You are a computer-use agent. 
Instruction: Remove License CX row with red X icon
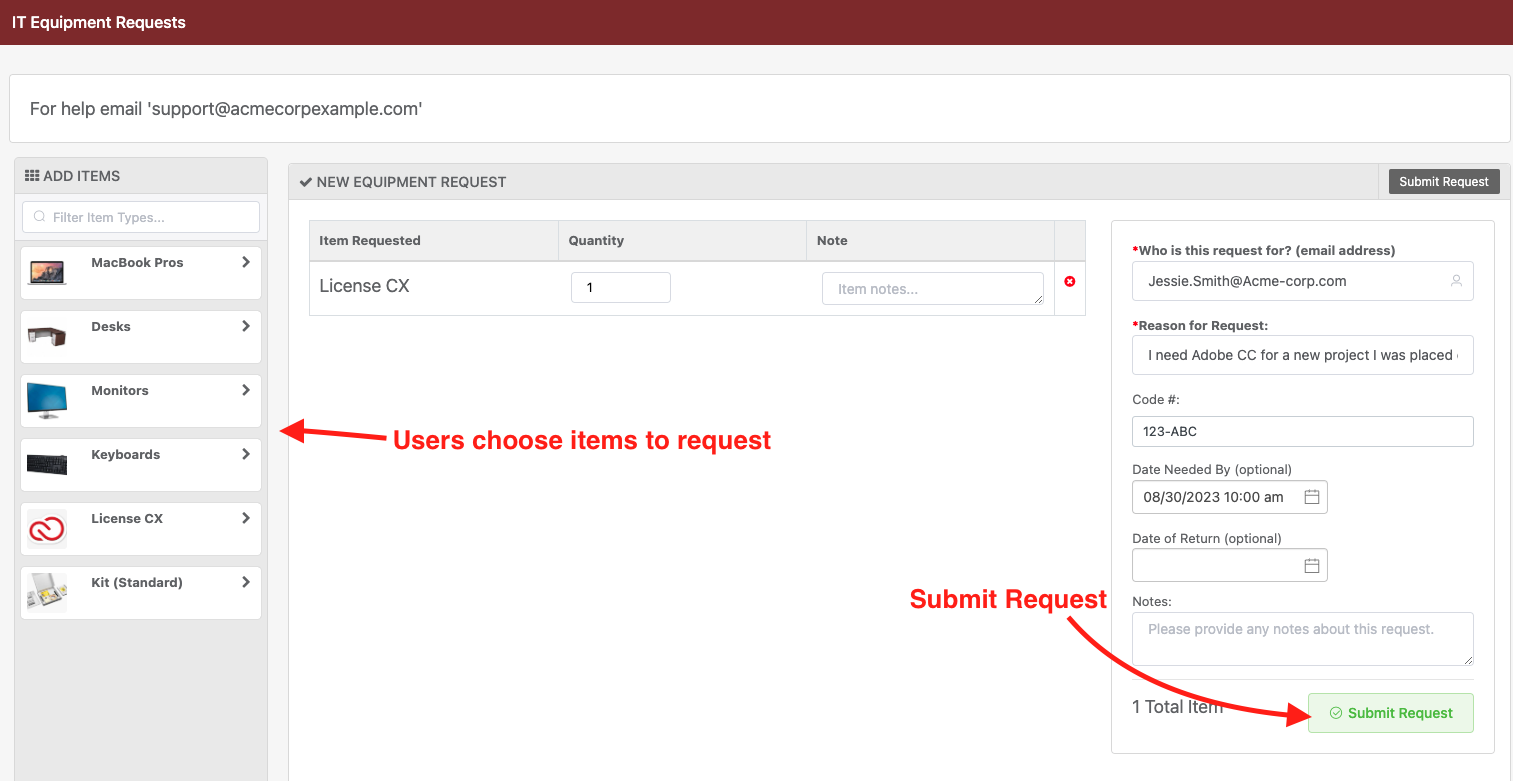[x=1070, y=282]
